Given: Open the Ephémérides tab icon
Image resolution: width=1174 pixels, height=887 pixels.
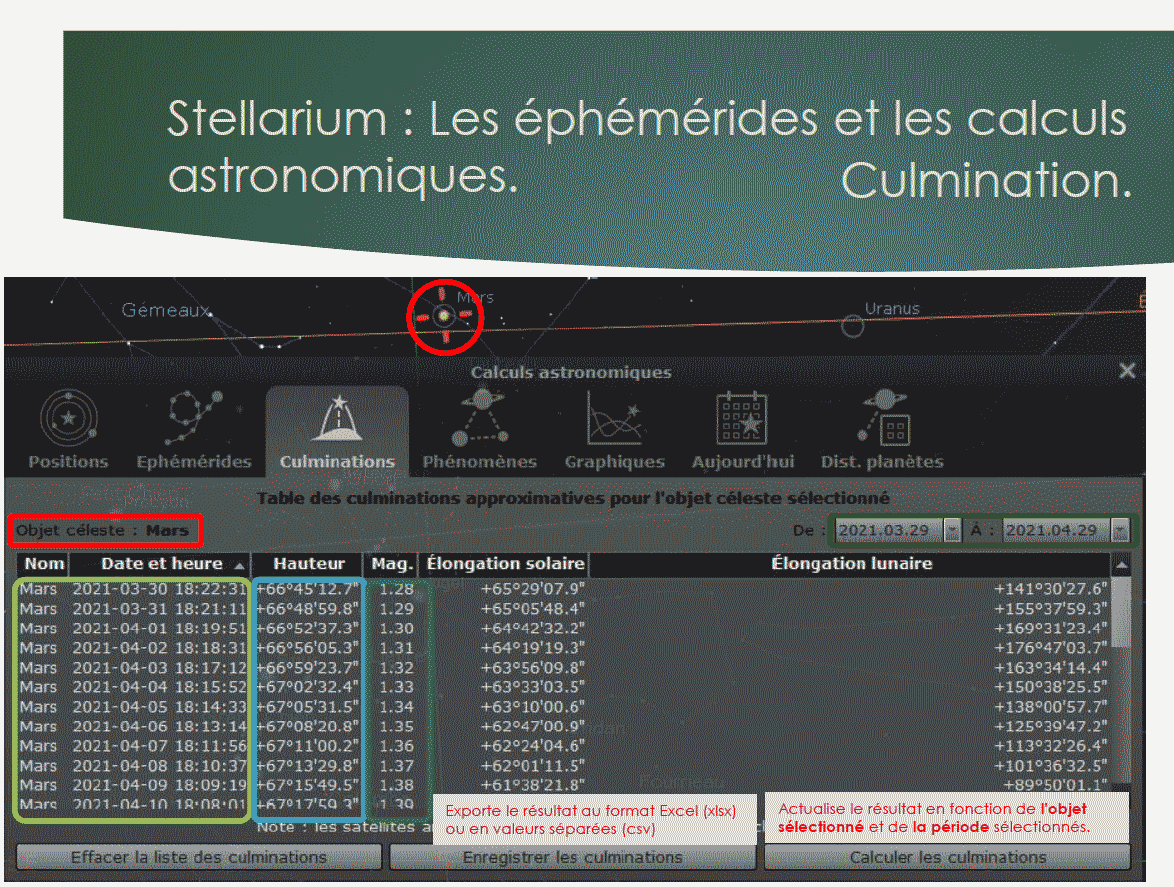Looking at the screenshot, I should tap(195, 418).
